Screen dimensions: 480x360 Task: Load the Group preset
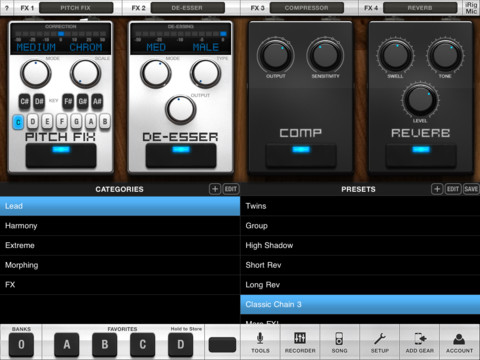(360, 226)
